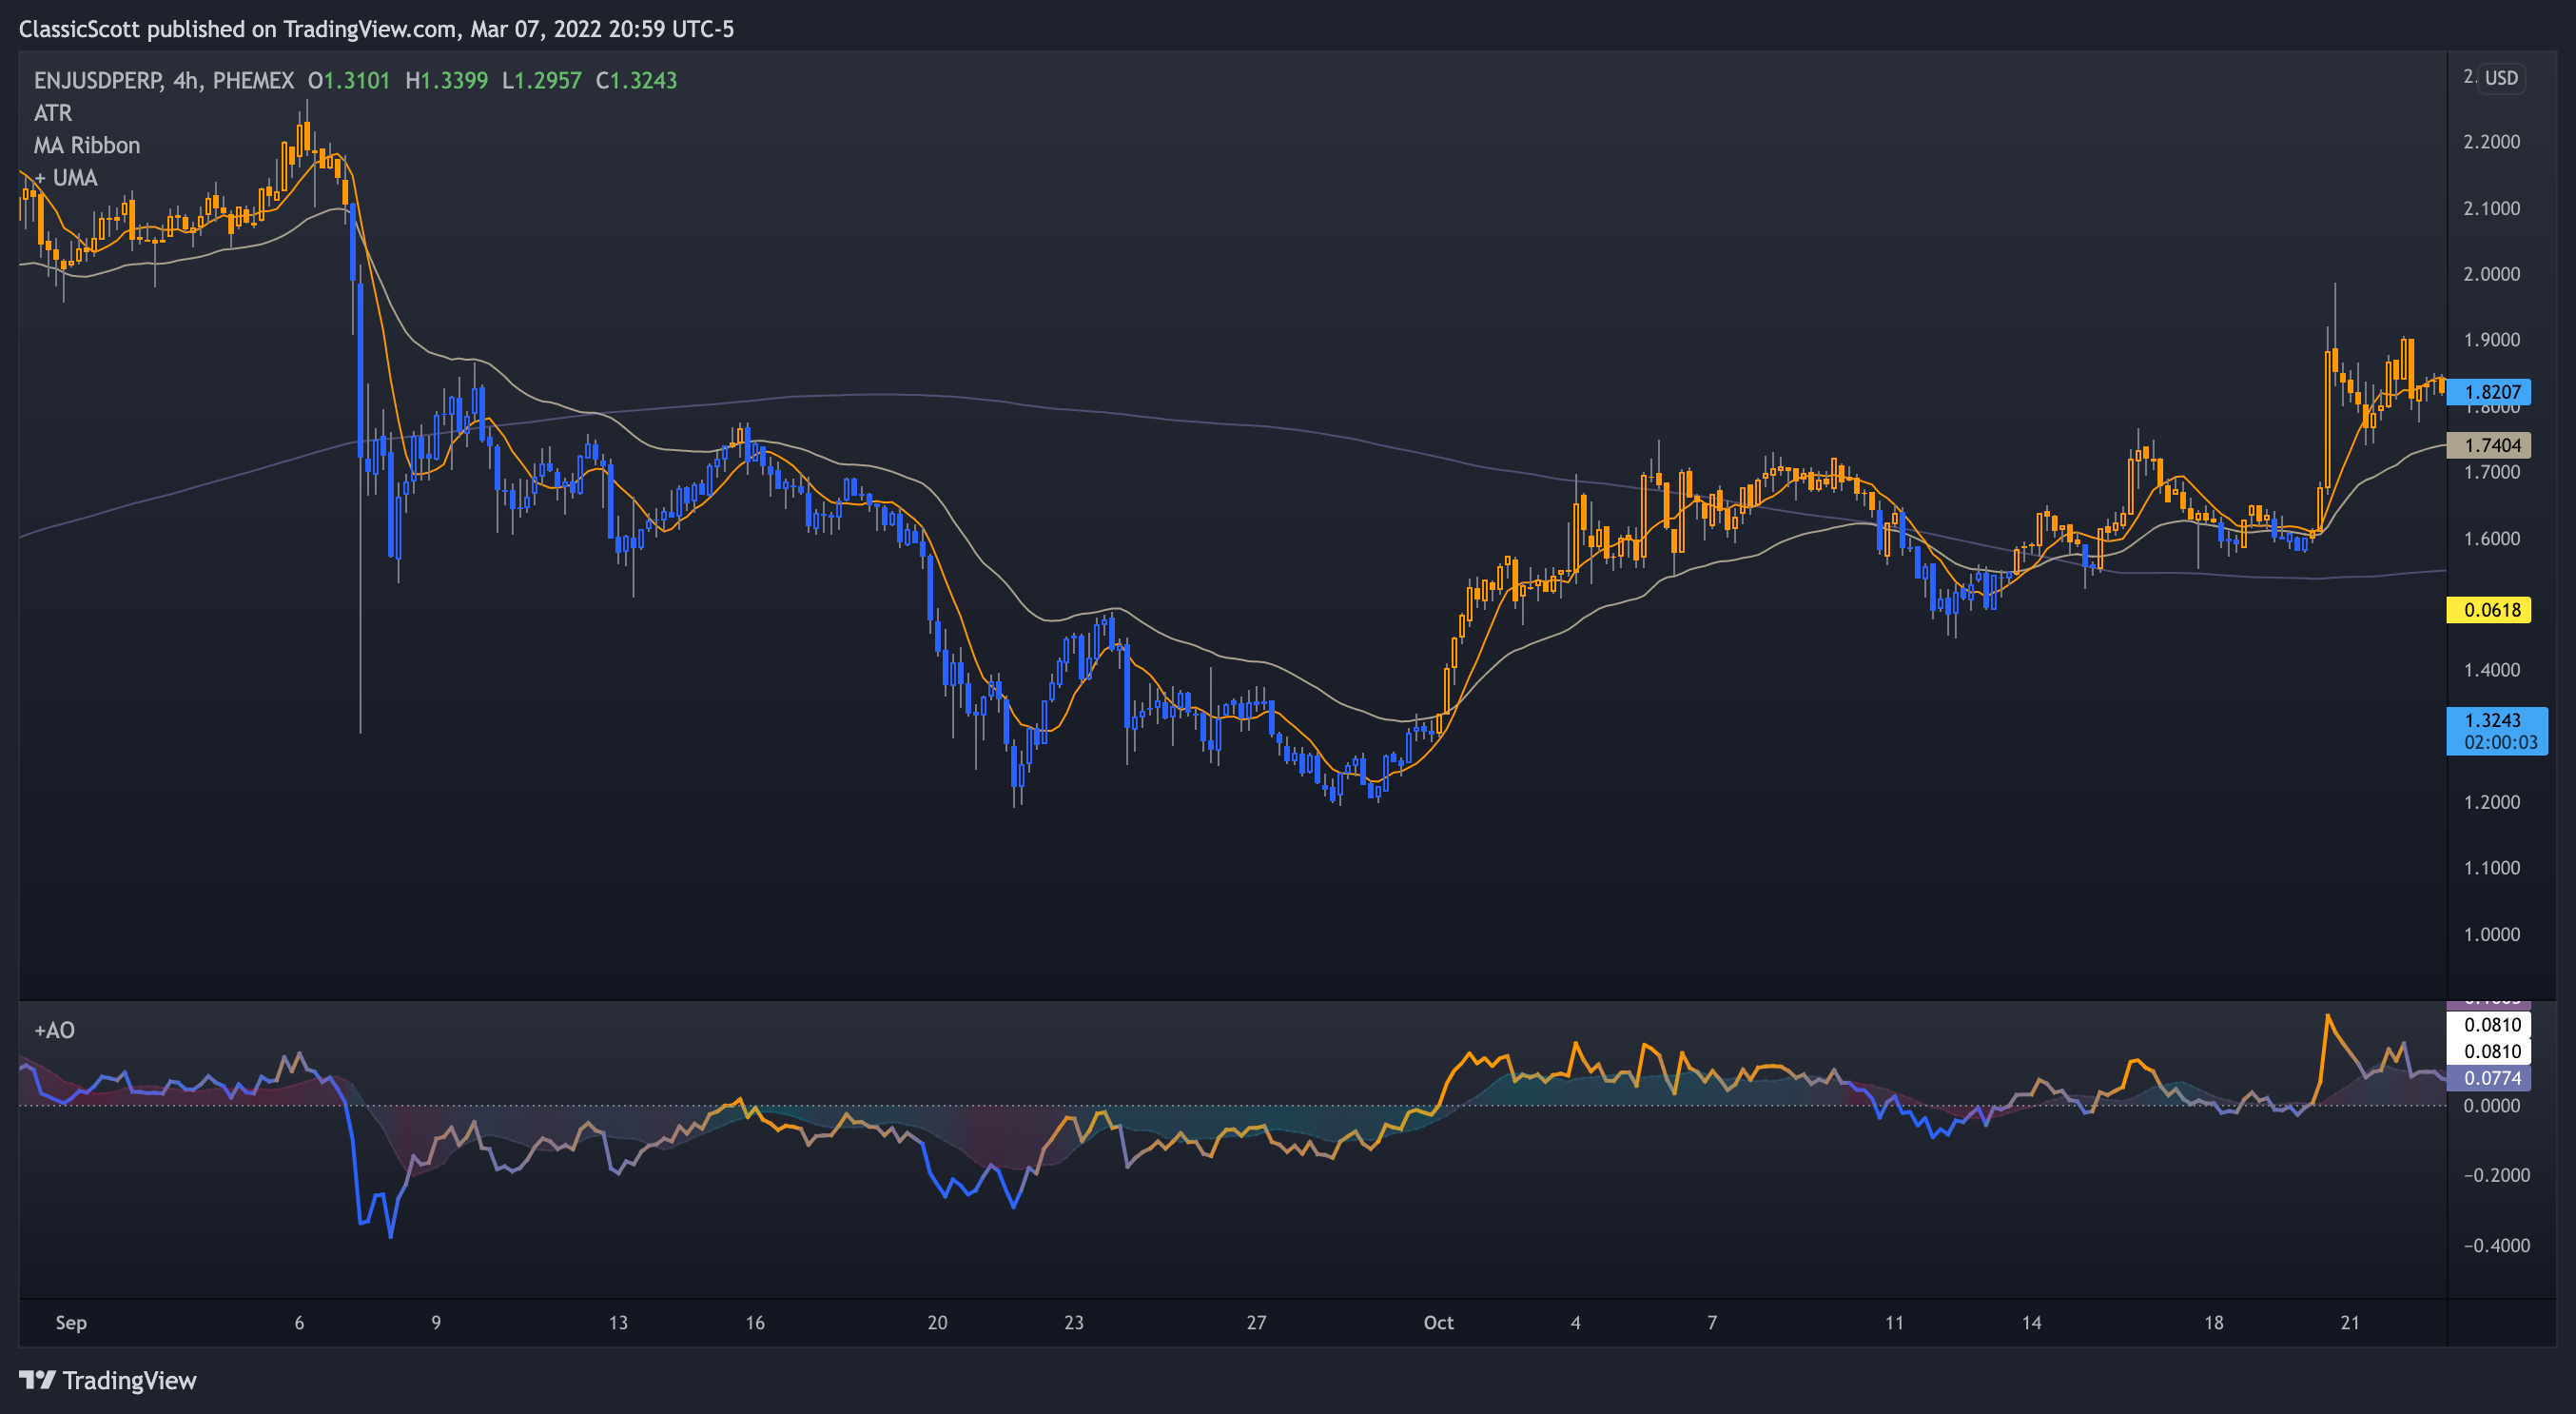Viewport: 2576px width, 1414px height.
Task: Click the 16 date label on time axis
Action: [x=755, y=1323]
